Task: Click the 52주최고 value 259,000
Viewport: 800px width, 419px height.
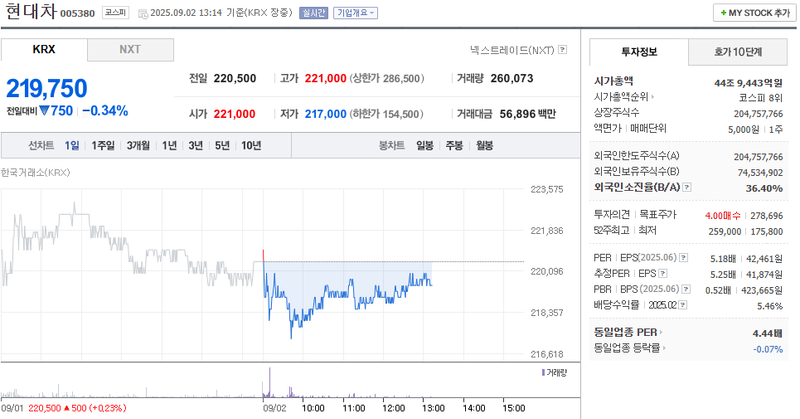Action: [724, 232]
